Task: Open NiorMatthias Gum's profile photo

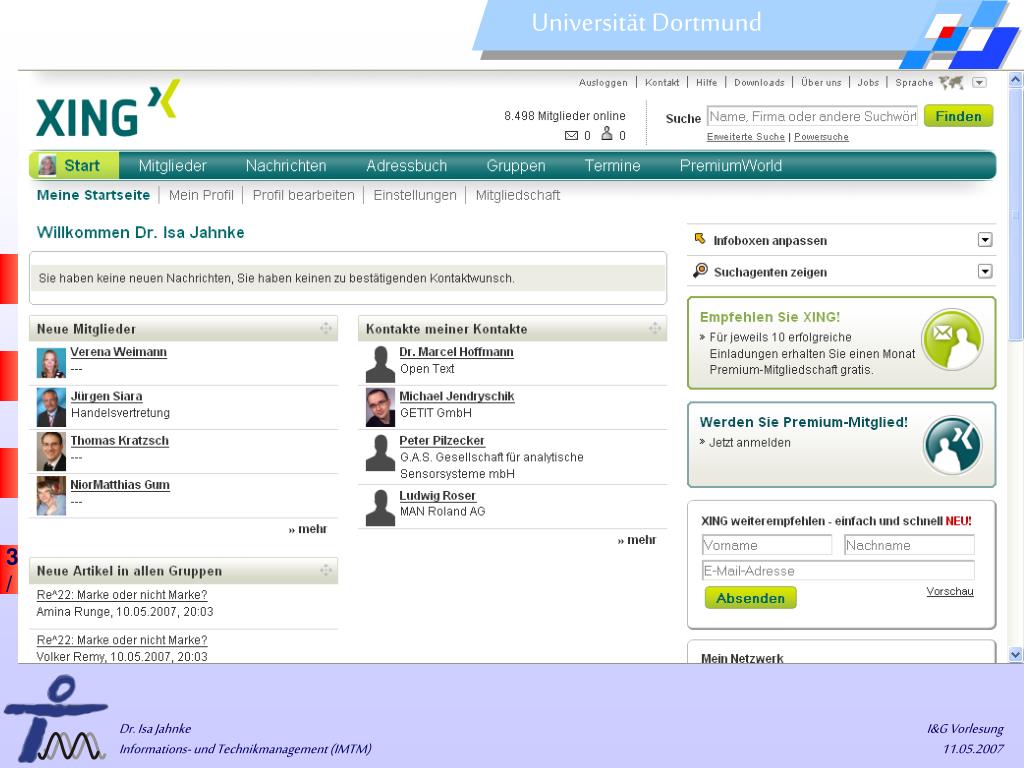Action: (51, 496)
